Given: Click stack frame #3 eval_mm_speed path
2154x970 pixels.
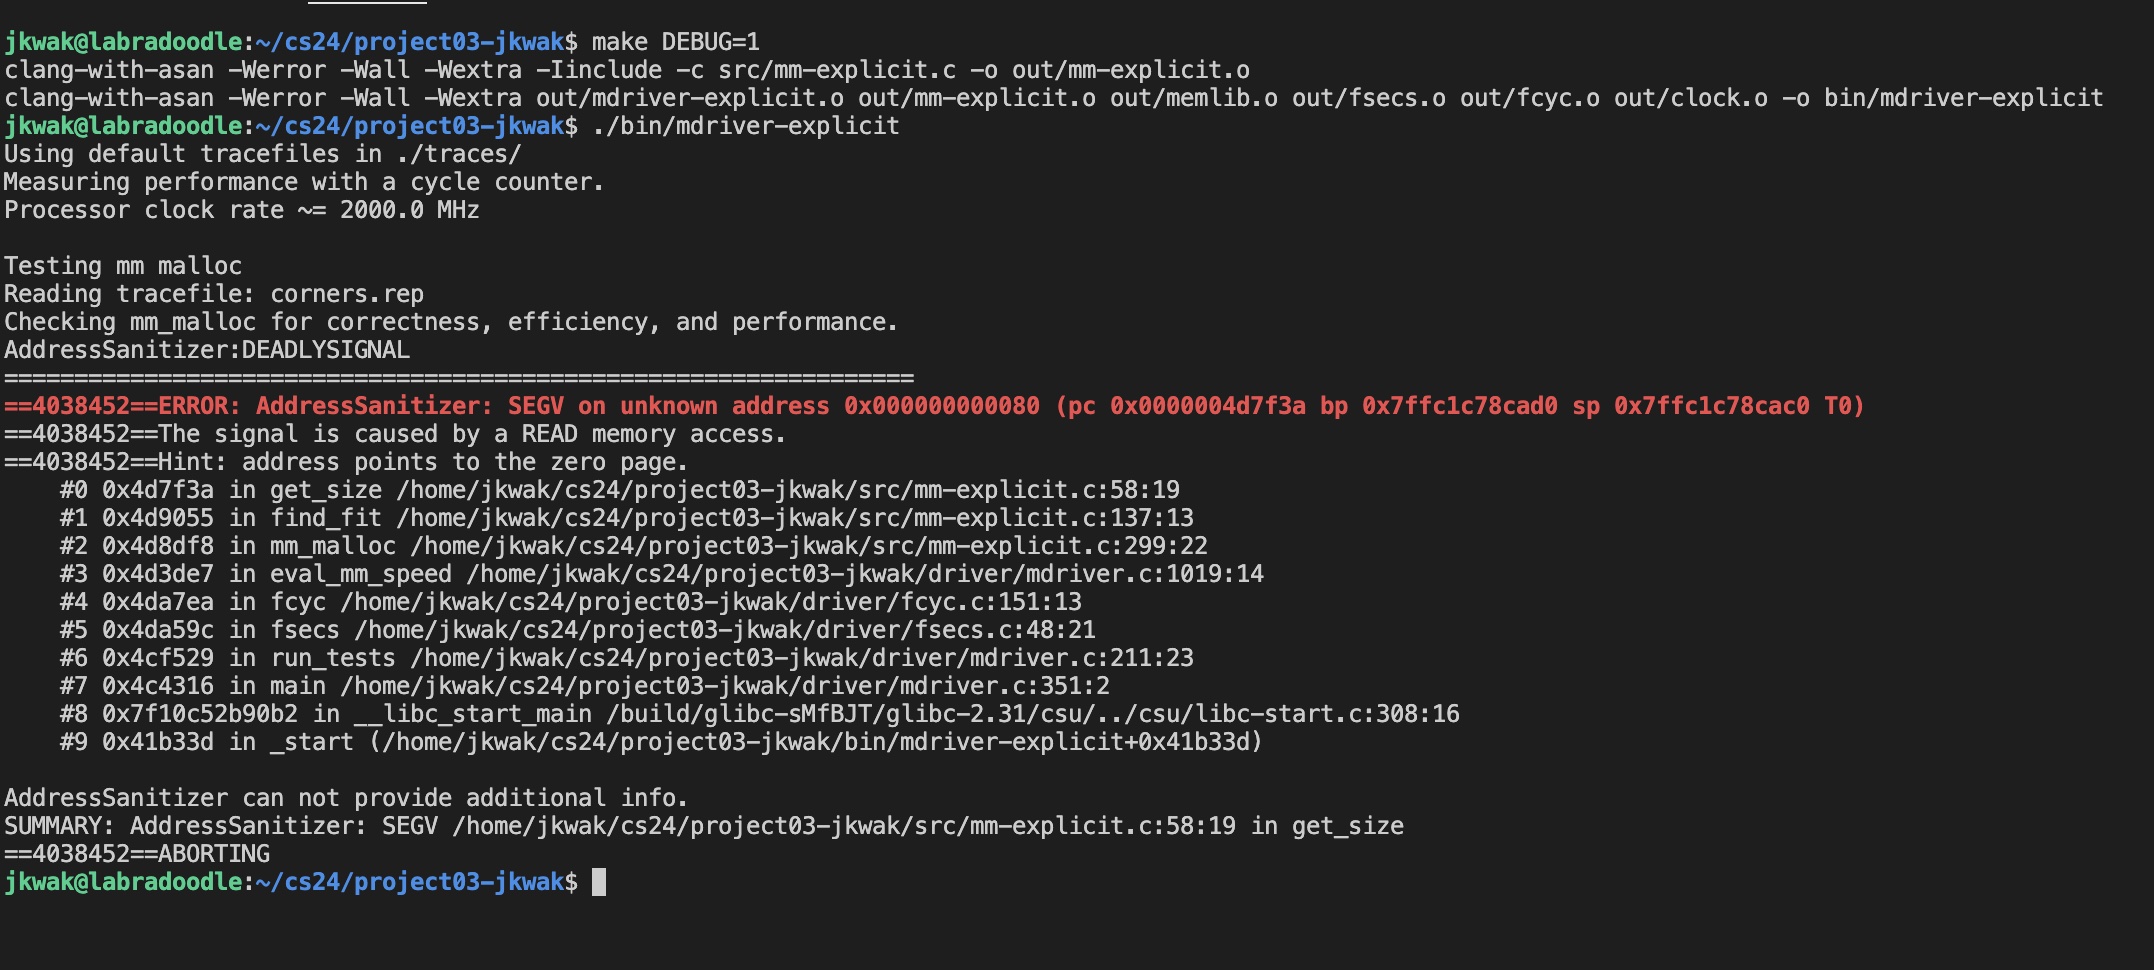Looking at the screenshot, I should [x=865, y=574].
